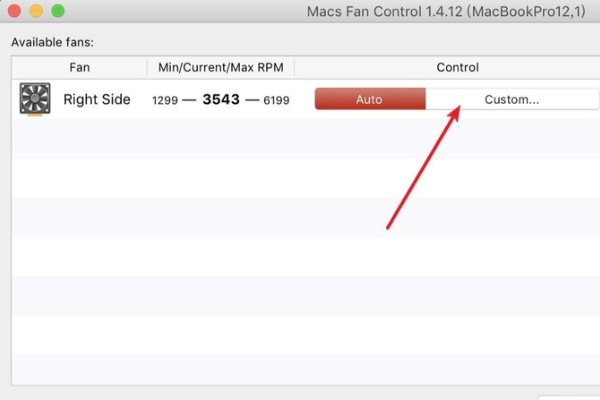The image size is (600, 400).
Task: Click the last visible empty fan list row
Action: click(300, 370)
